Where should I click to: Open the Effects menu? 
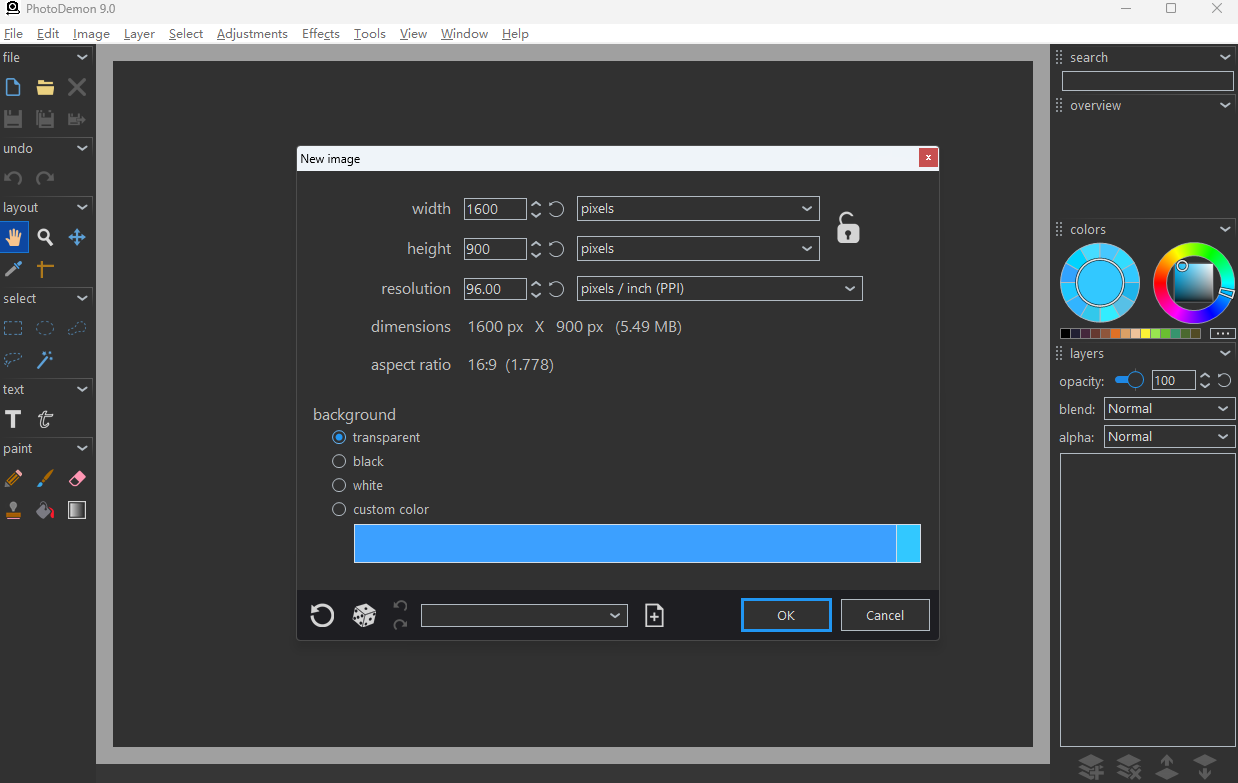click(x=320, y=34)
